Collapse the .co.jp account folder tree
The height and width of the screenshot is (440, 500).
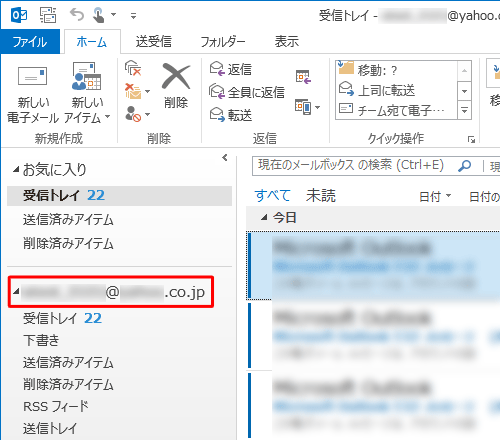coord(16,292)
